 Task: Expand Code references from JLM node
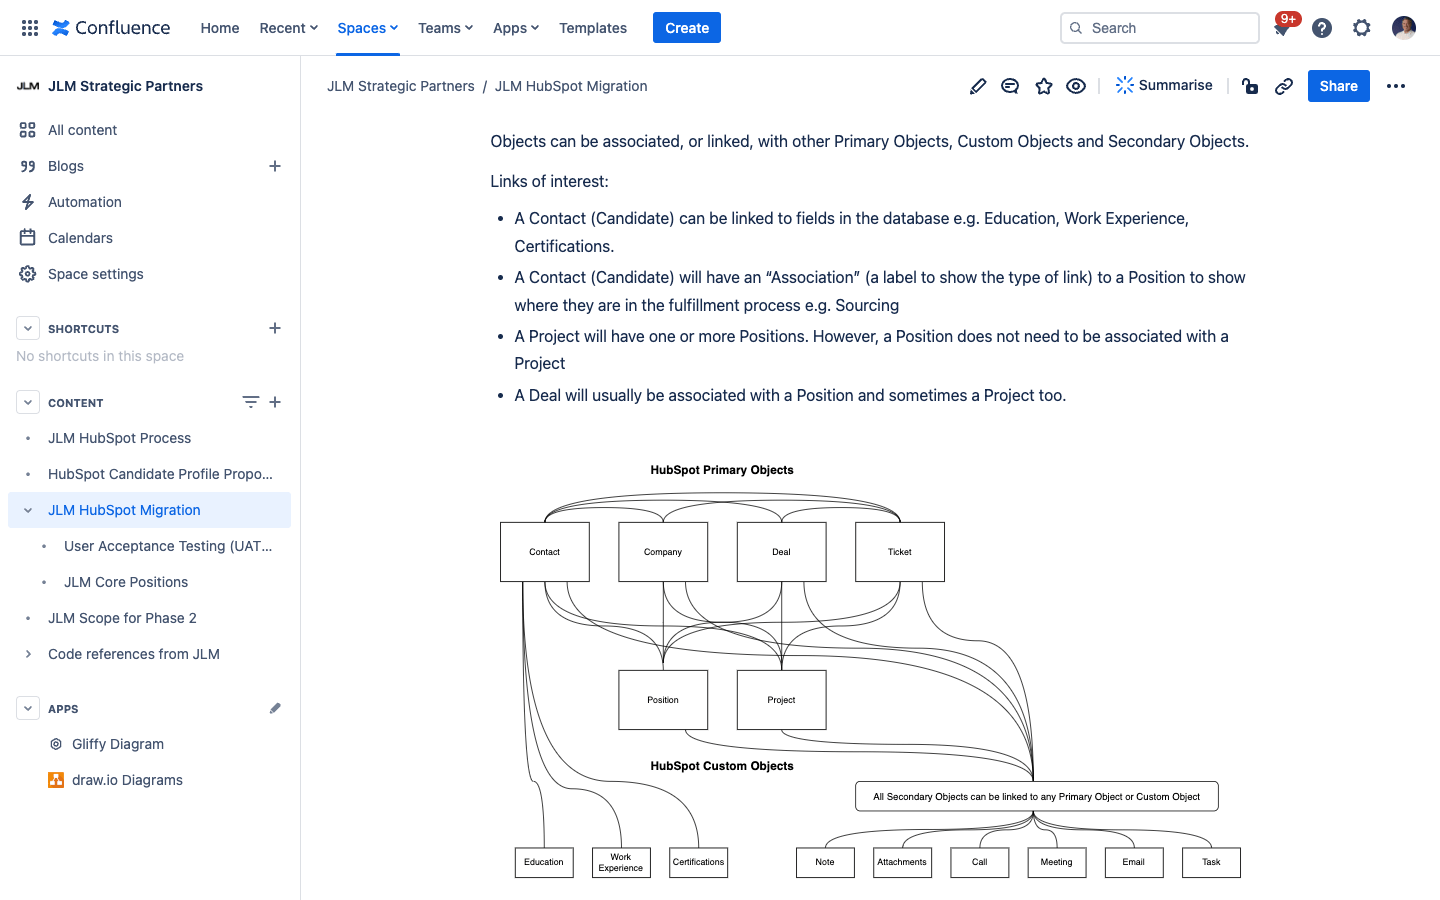pos(28,654)
